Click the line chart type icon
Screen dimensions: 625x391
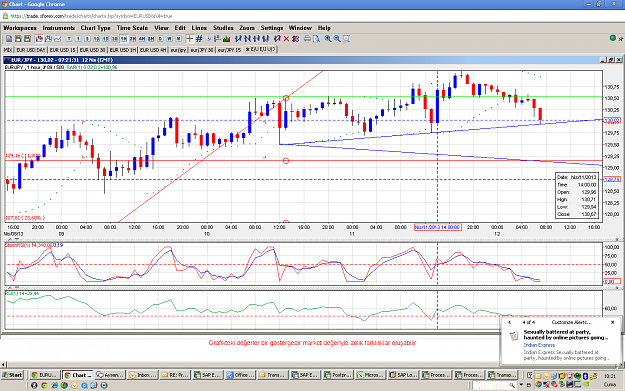point(58,39)
